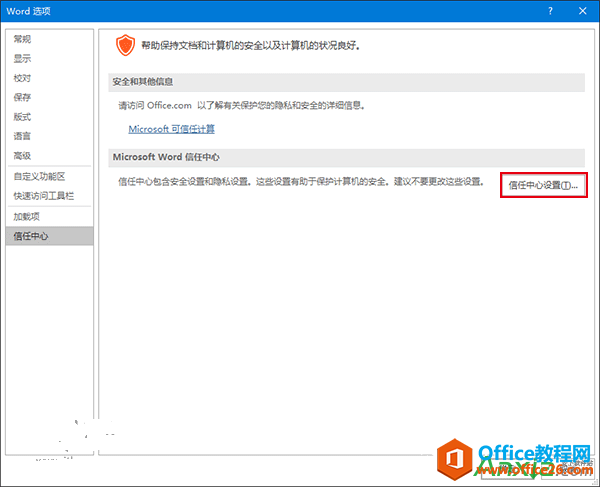This screenshot has width=600, height=487.
Task: Open the Microsoft 可信任计算 link
Action: pyautogui.click(x=171, y=129)
